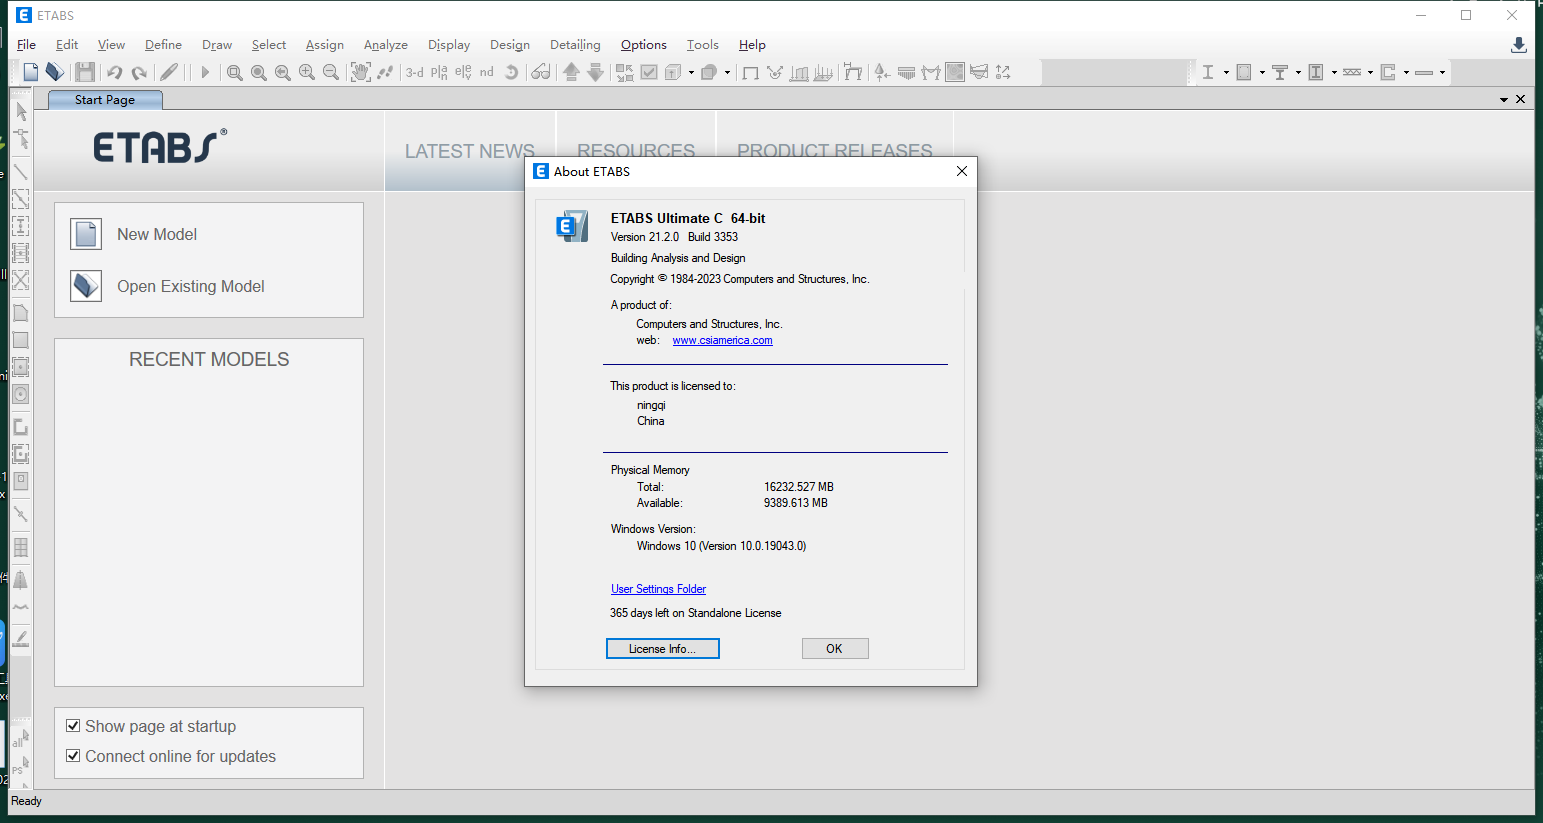Click the Set Display Options checkbox icon
The width and height of the screenshot is (1543, 823).
(649, 72)
